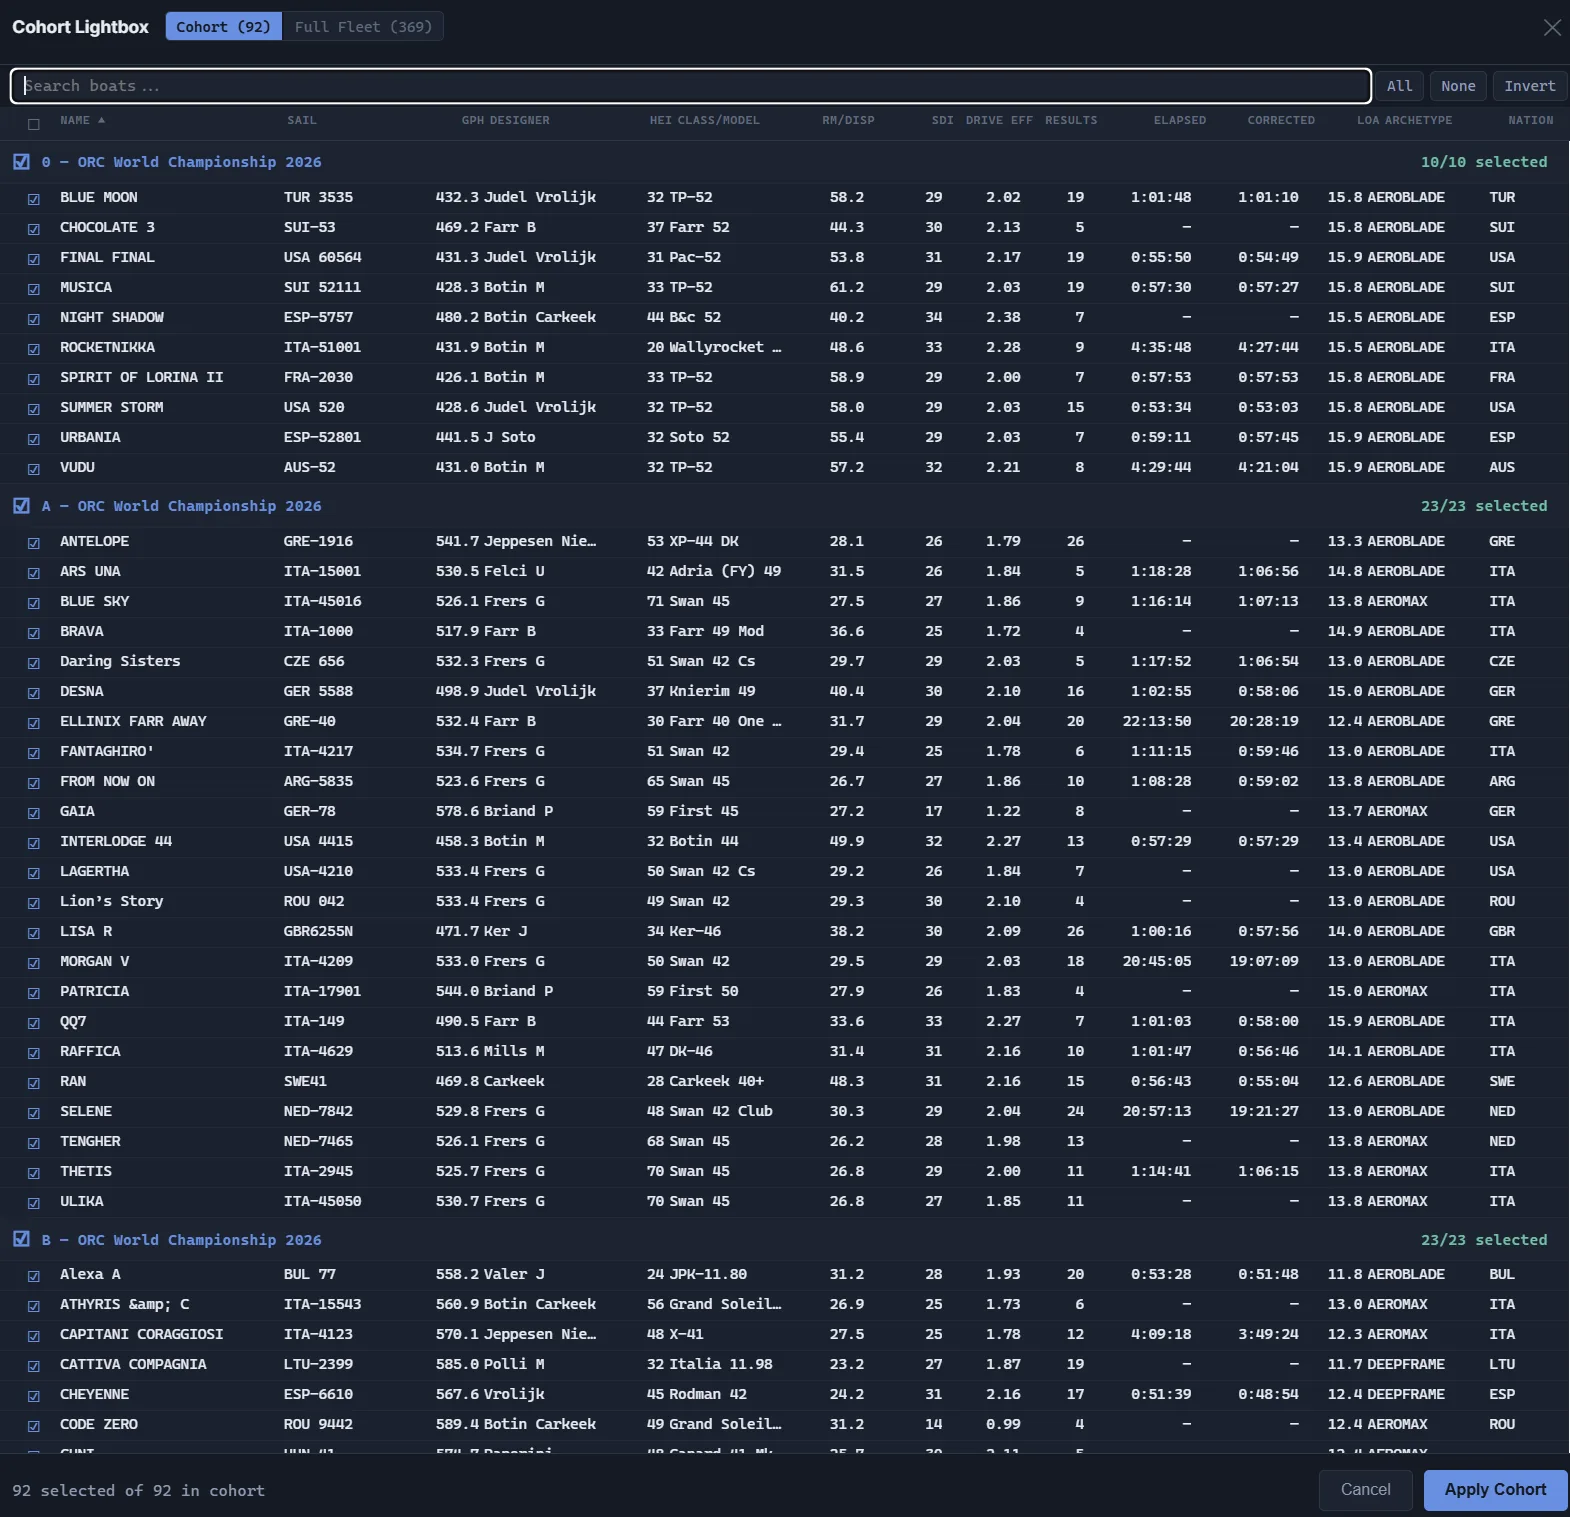Click the None selection button

[1458, 86]
